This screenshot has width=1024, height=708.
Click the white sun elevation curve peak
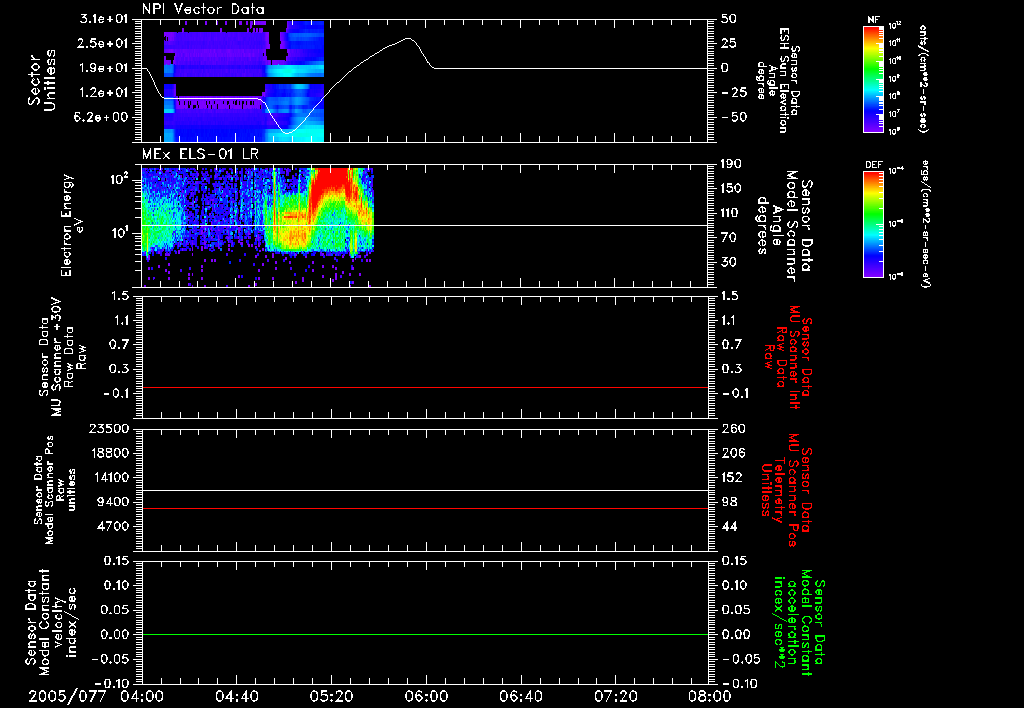(x=409, y=38)
